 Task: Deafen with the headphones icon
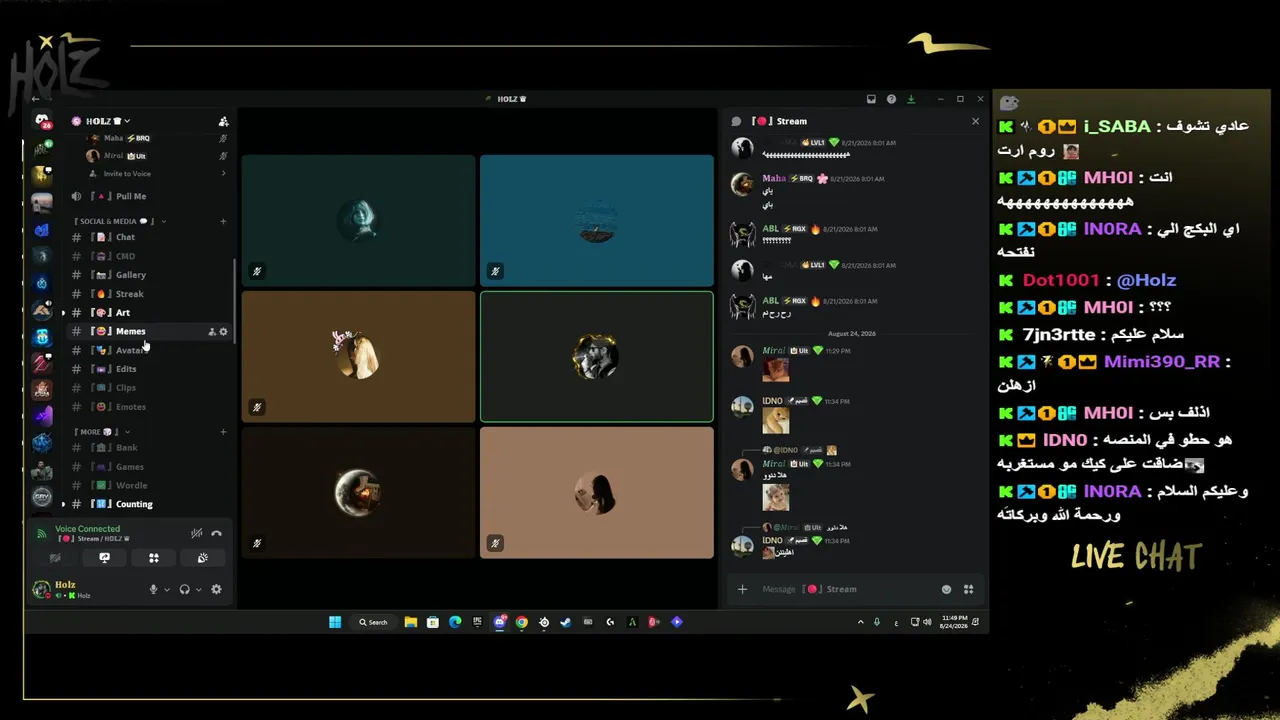[185, 590]
